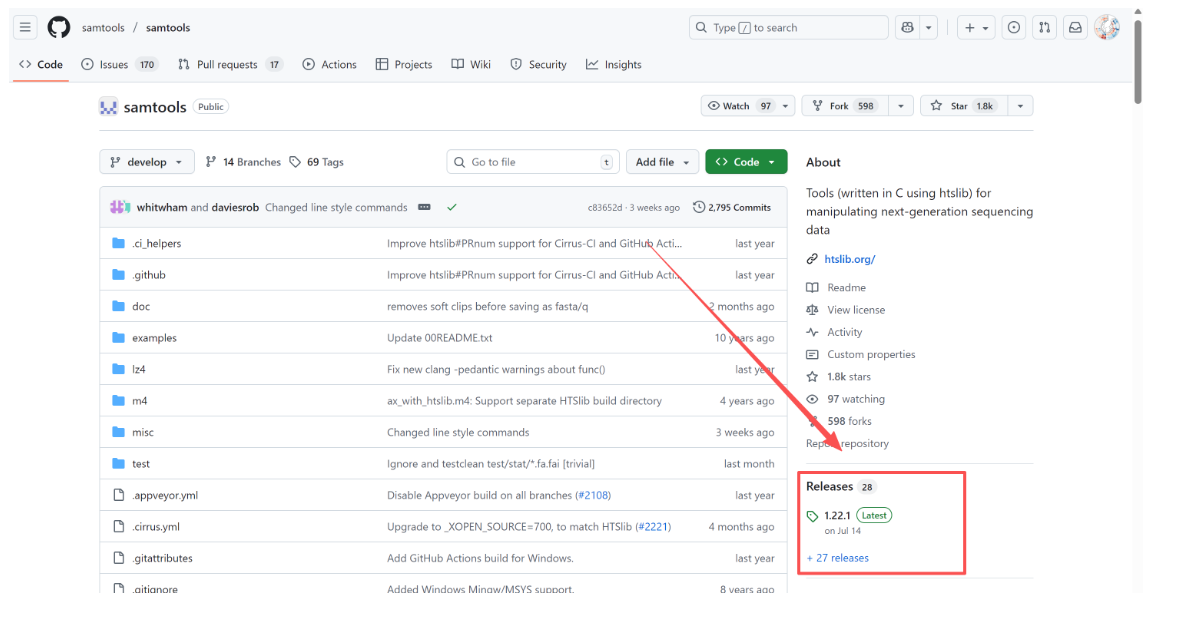
Task: Open the 1.22.1 Latest release
Action: pyautogui.click(x=858, y=516)
